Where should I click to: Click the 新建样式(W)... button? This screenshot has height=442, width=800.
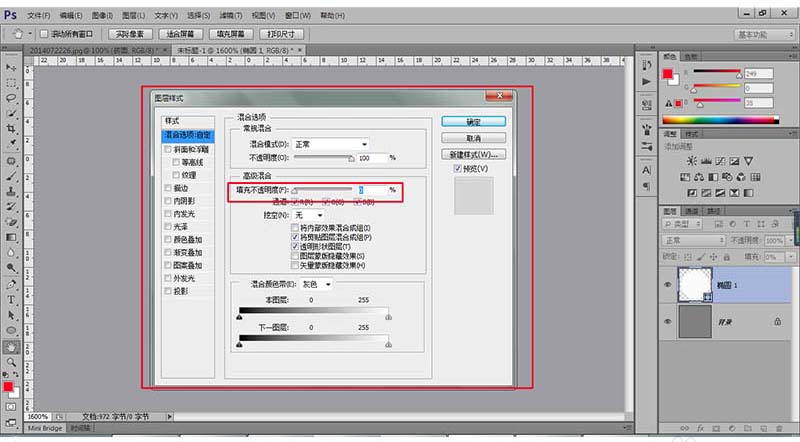(473, 154)
